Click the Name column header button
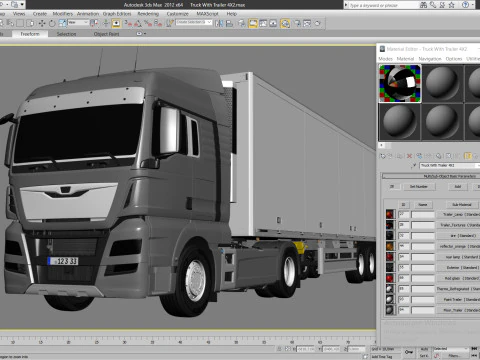 (x=423, y=205)
